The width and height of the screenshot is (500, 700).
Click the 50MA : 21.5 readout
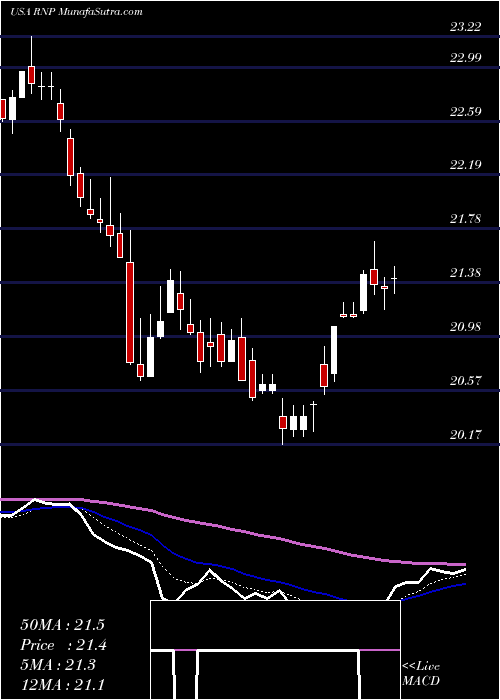[x=62, y=625]
